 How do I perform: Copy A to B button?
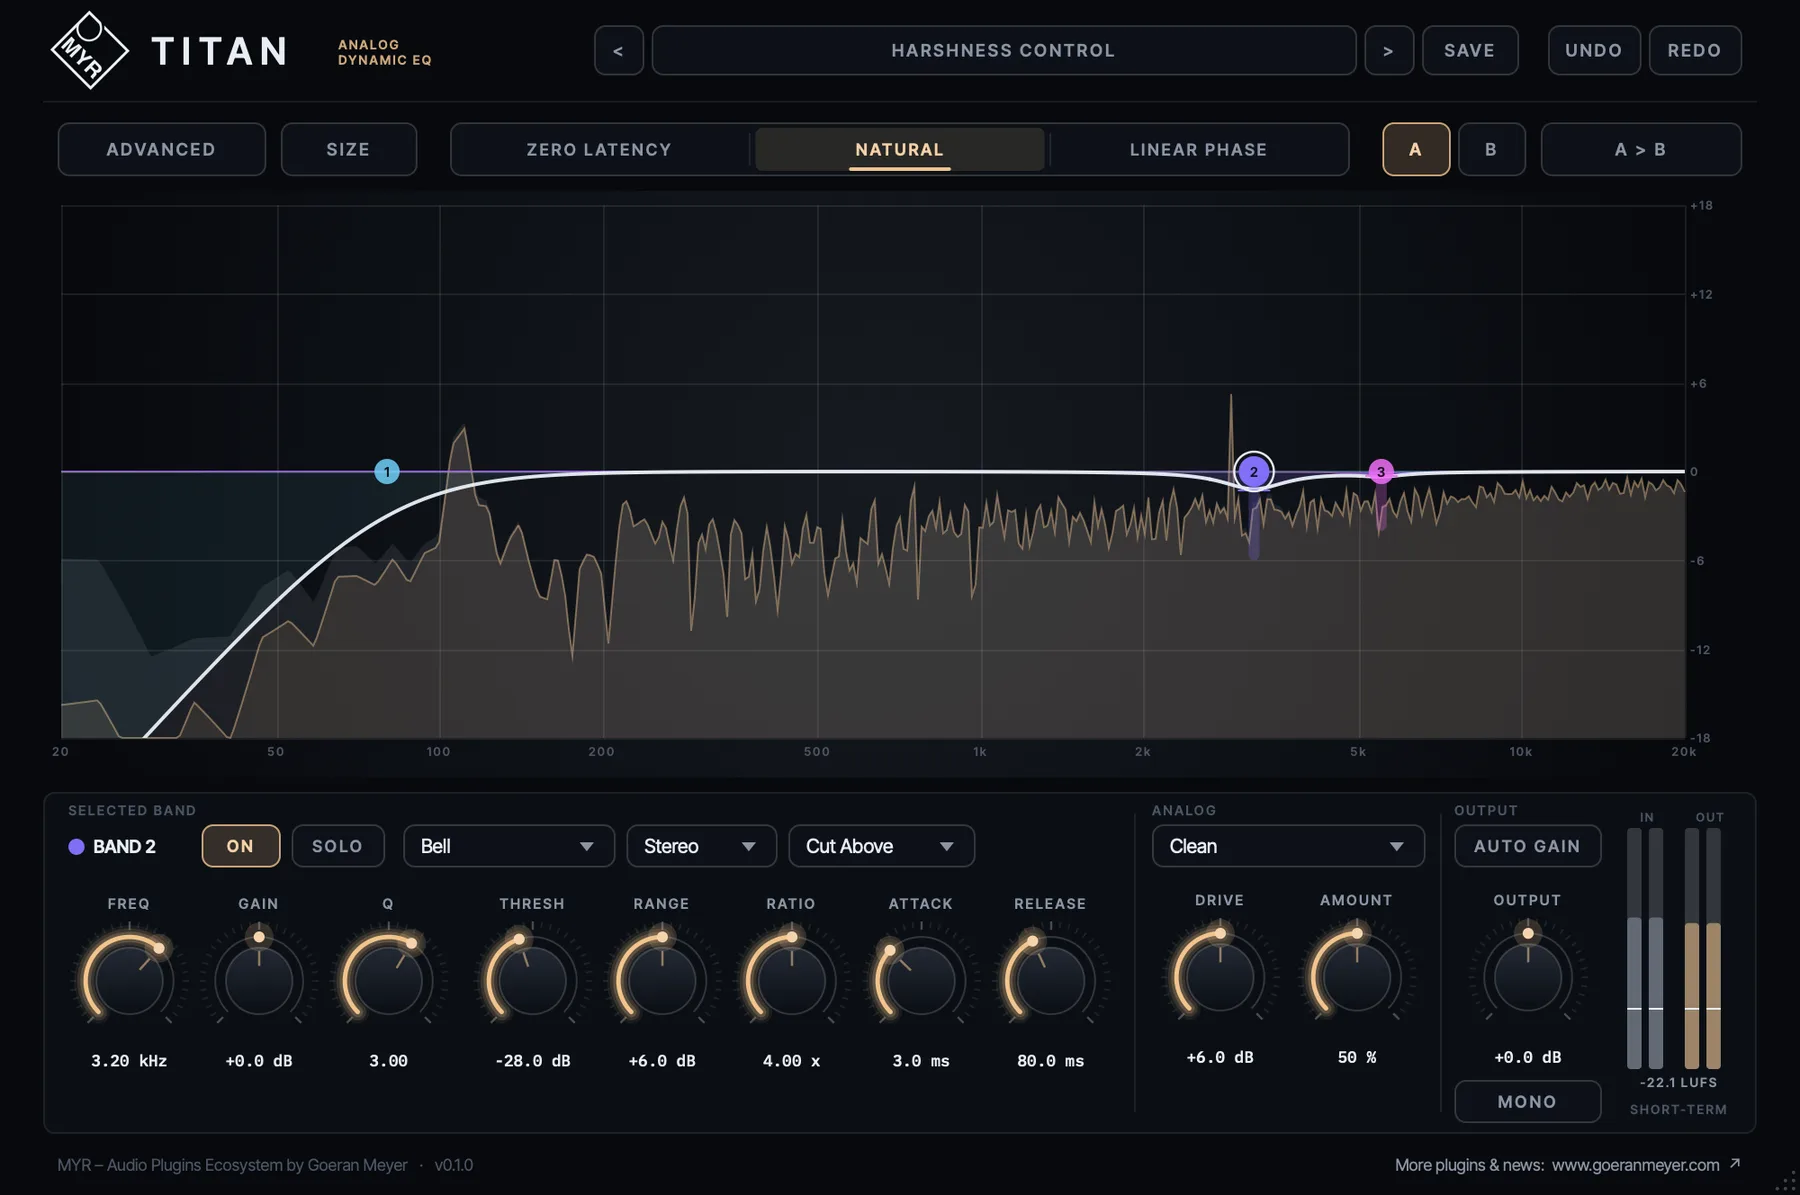coord(1641,149)
